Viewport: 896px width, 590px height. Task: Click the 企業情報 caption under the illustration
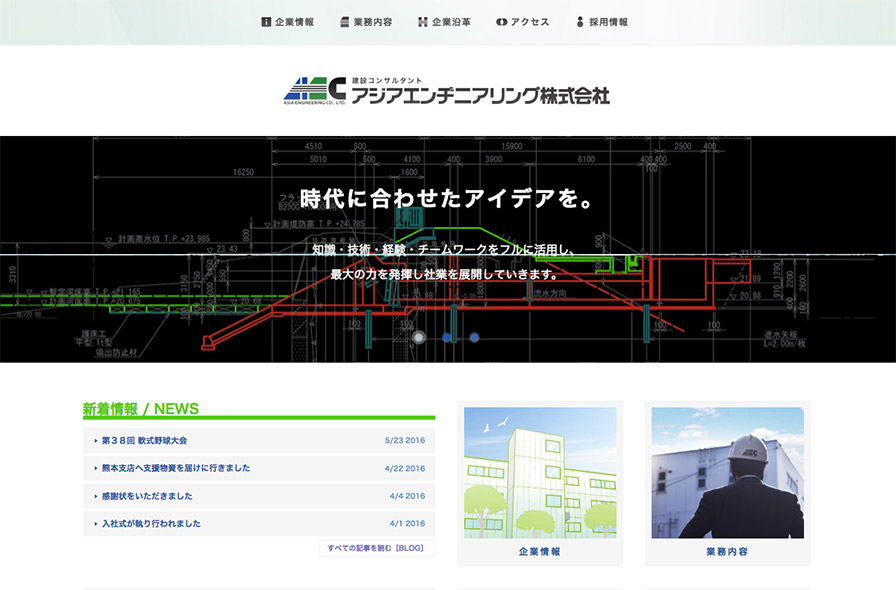540,552
